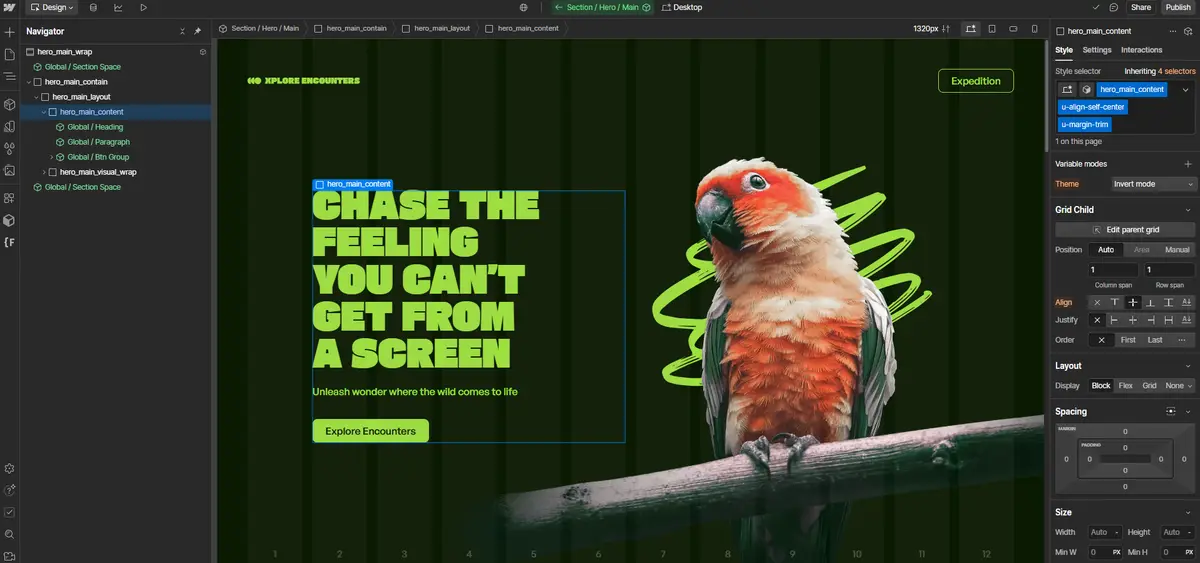Viewport: 1200px width, 563px height.
Task: Select the tablet breakpoint icon
Action: tap(991, 28)
